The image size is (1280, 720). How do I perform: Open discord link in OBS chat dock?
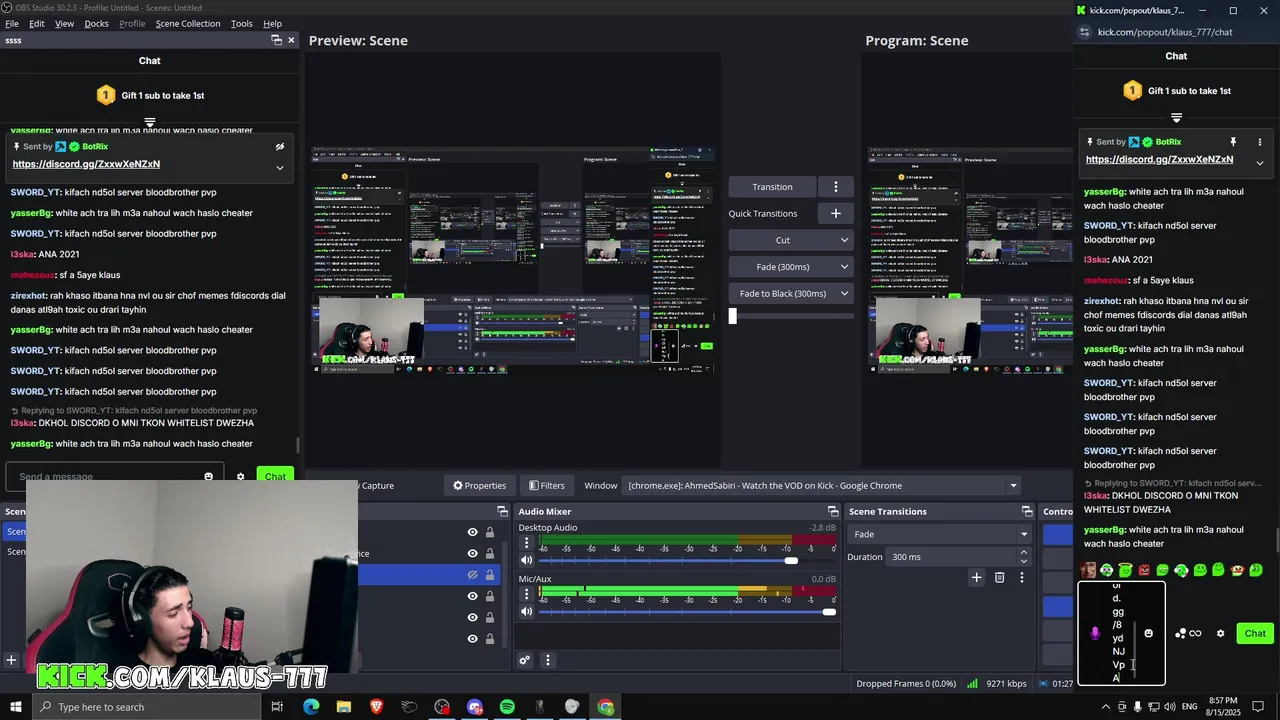coord(86,164)
